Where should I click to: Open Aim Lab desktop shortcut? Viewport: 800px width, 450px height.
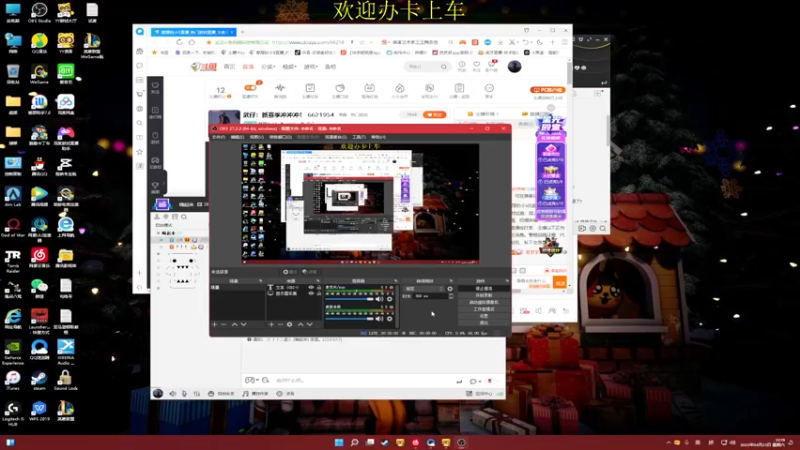click(x=13, y=197)
